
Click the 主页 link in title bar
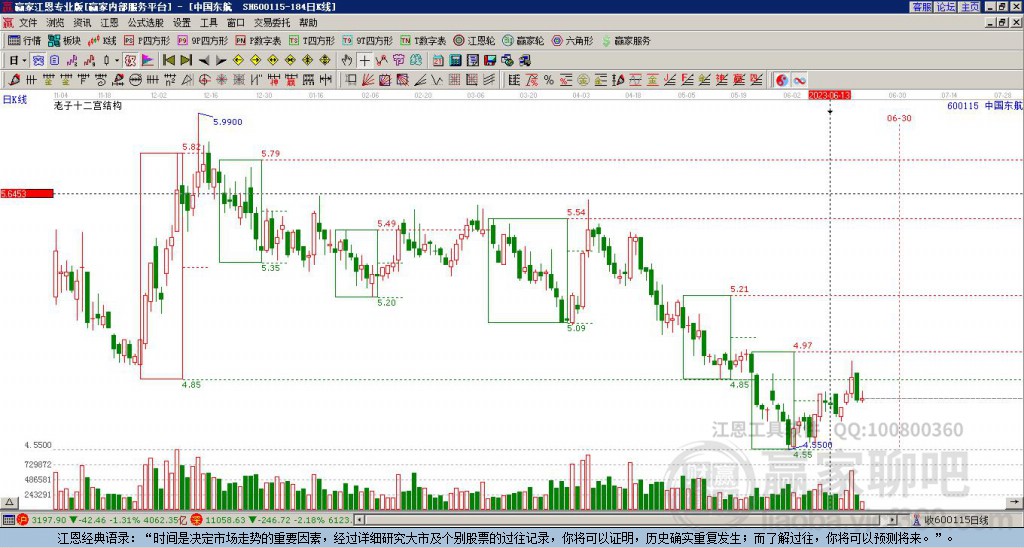pyautogui.click(x=969, y=7)
